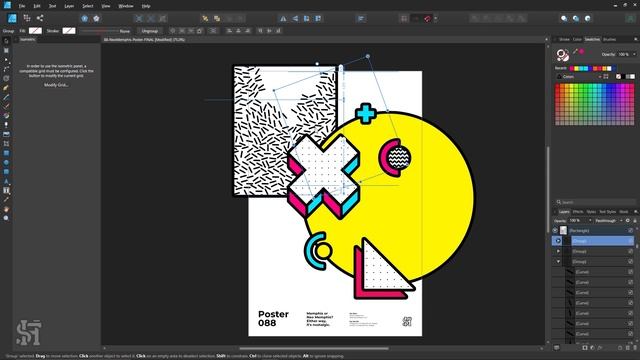Switch to the Pixel persona icon
The width and height of the screenshot is (640, 360).
(x=27, y=18)
